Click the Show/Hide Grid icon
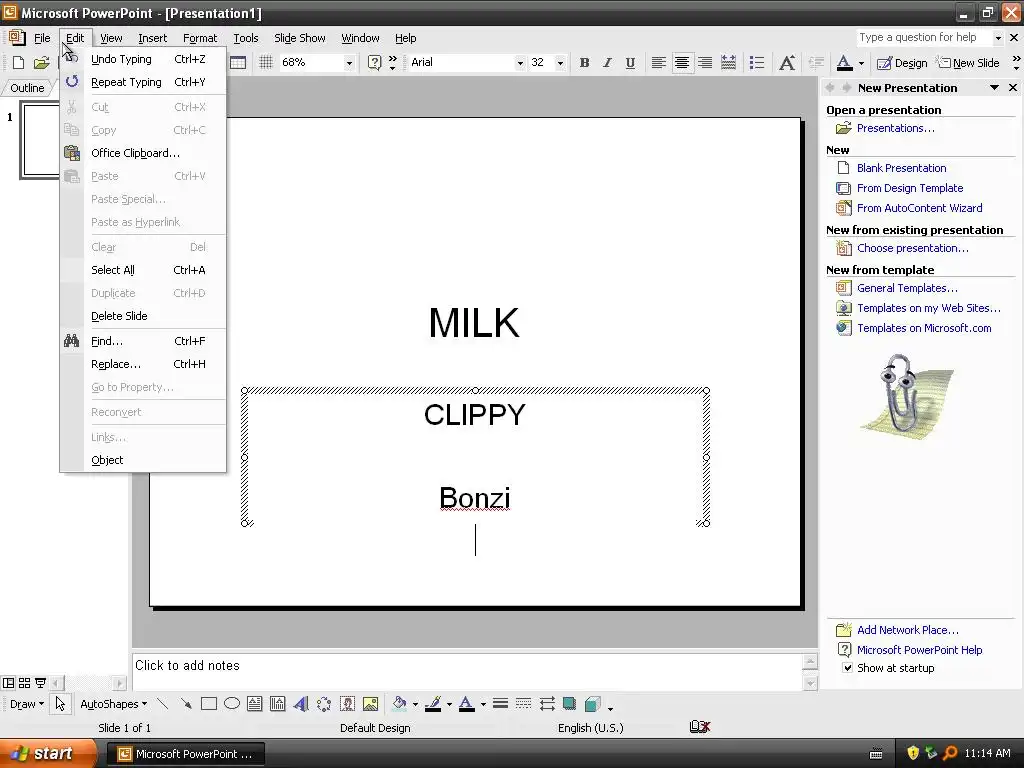Screen dimensions: 1024x768 click(x=265, y=63)
